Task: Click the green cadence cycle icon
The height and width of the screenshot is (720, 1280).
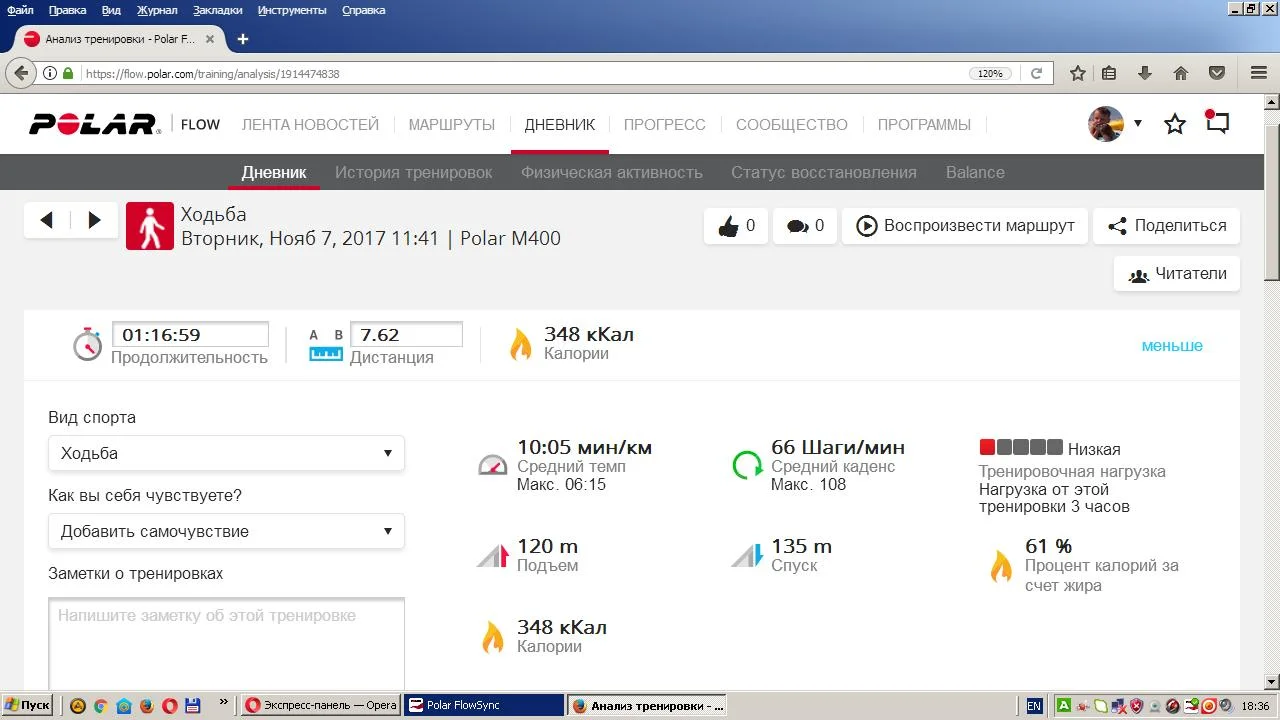Action: point(747,465)
